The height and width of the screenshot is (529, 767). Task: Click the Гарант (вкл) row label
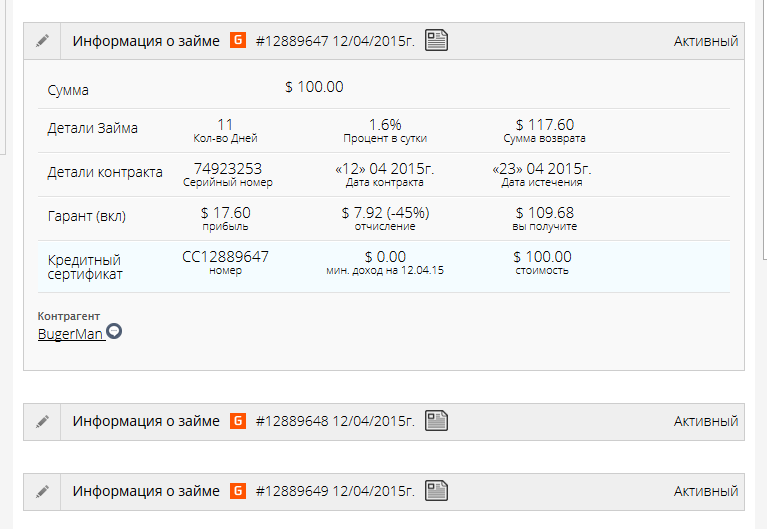point(87,216)
